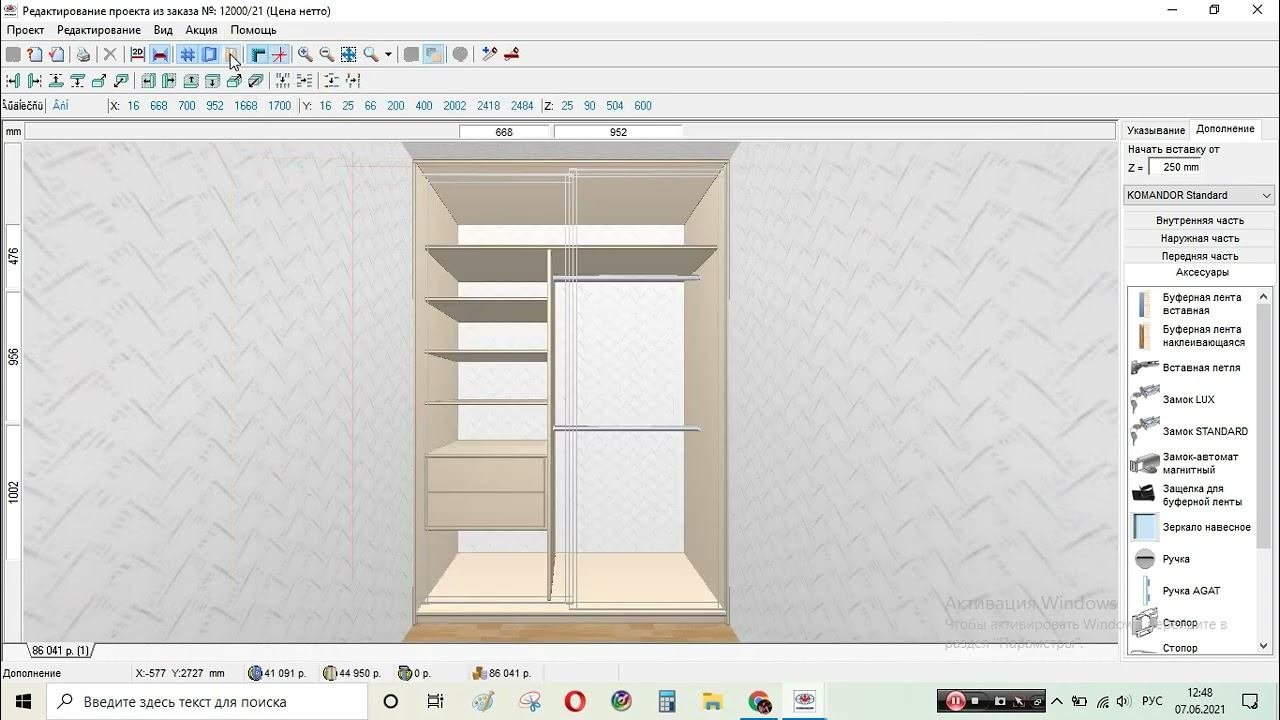
Task: Open the Редактирование menu
Action: [x=98, y=30]
